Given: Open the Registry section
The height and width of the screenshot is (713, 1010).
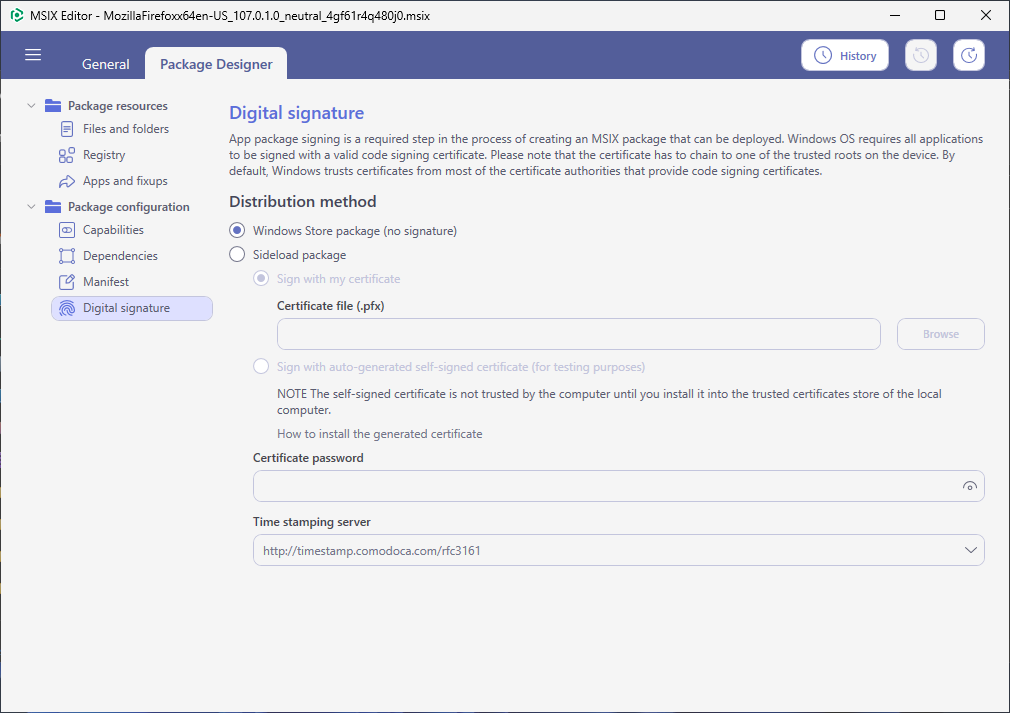Looking at the screenshot, I should [104, 155].
